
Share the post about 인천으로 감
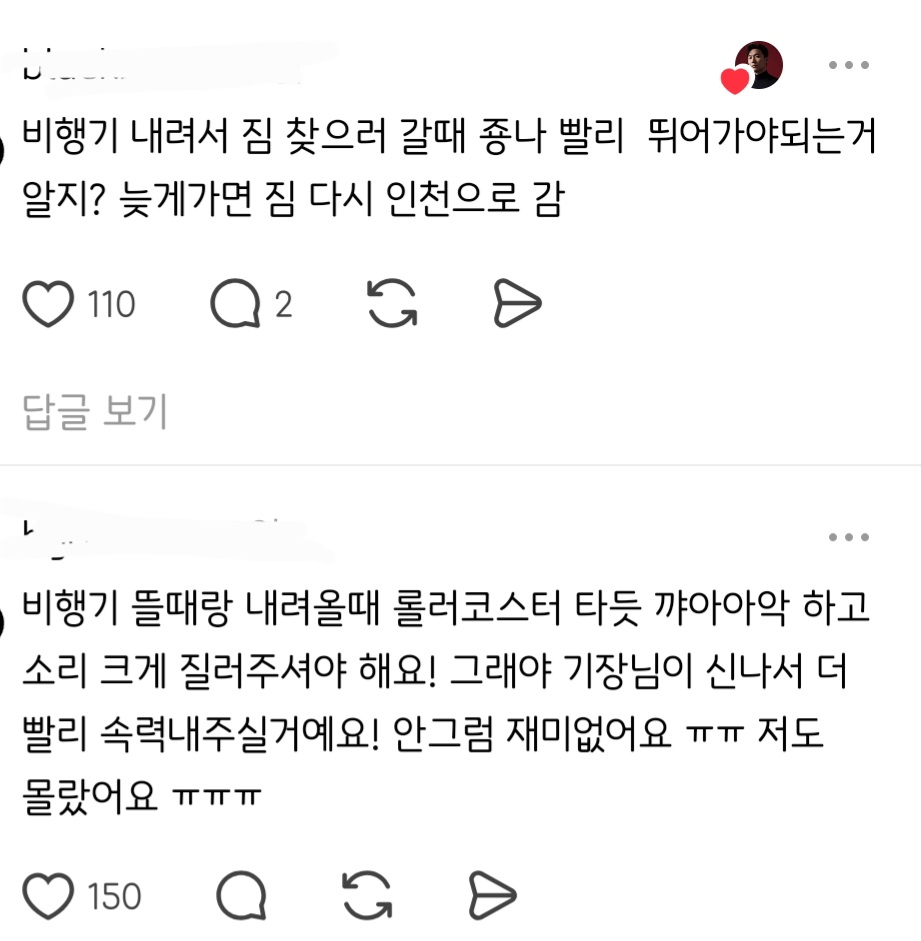pos(518,303)
